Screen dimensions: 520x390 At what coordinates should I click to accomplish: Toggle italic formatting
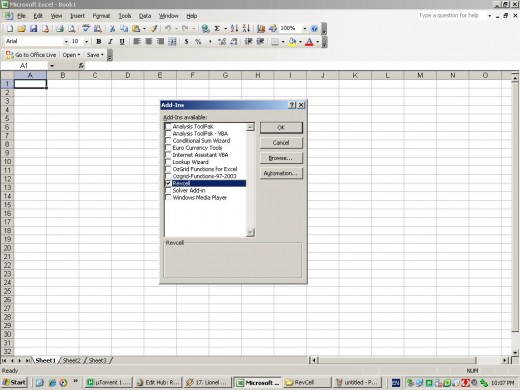coord(110,42)
